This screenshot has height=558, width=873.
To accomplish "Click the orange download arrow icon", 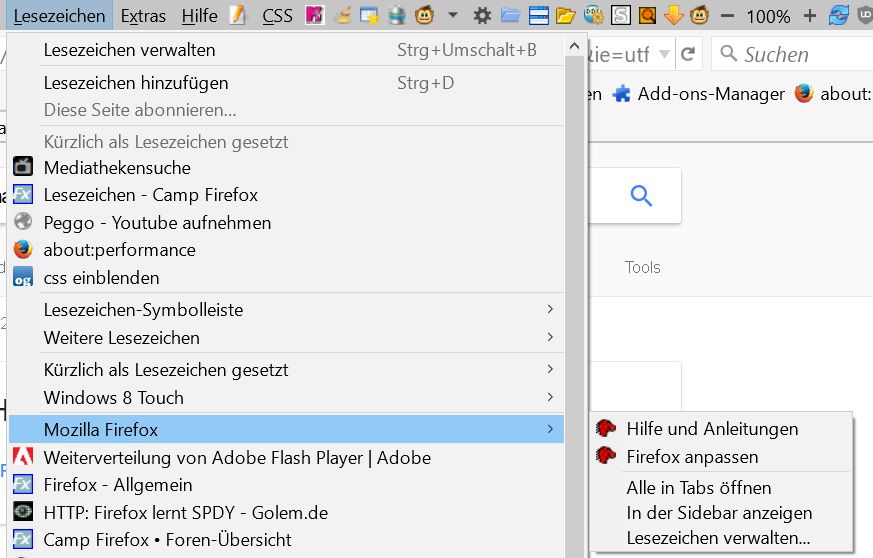I will (673, 16).
